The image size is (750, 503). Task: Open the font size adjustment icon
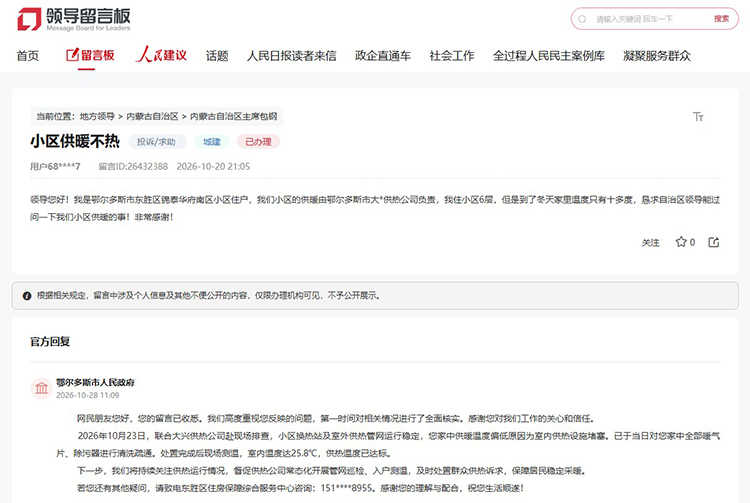(x=698, y=117)
